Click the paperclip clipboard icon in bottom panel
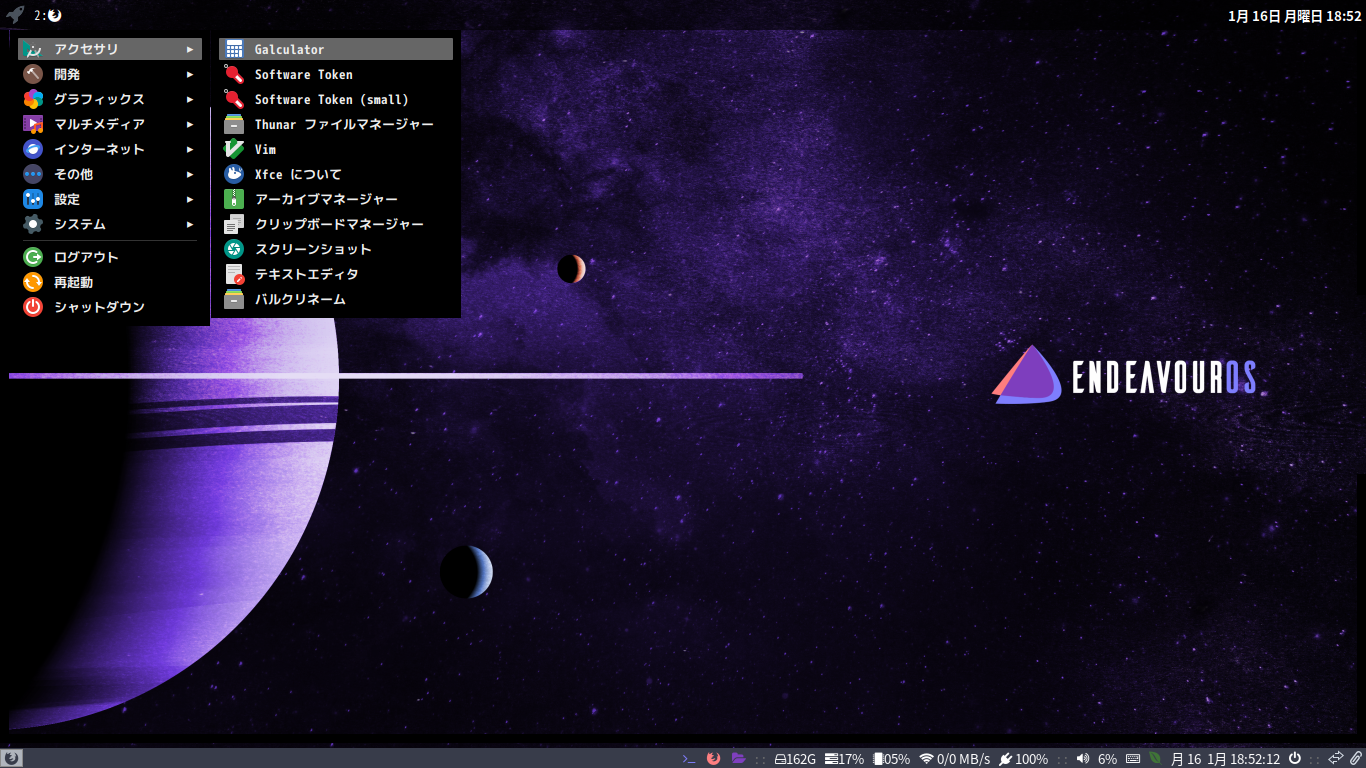The image size is (1366, 768). click(x=1355, y=759)
